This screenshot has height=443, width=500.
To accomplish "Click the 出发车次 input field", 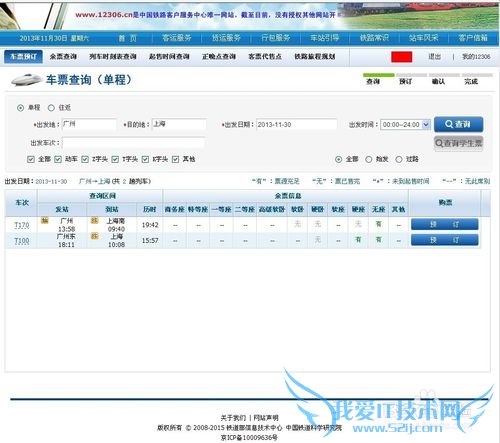I will [133, 143].
